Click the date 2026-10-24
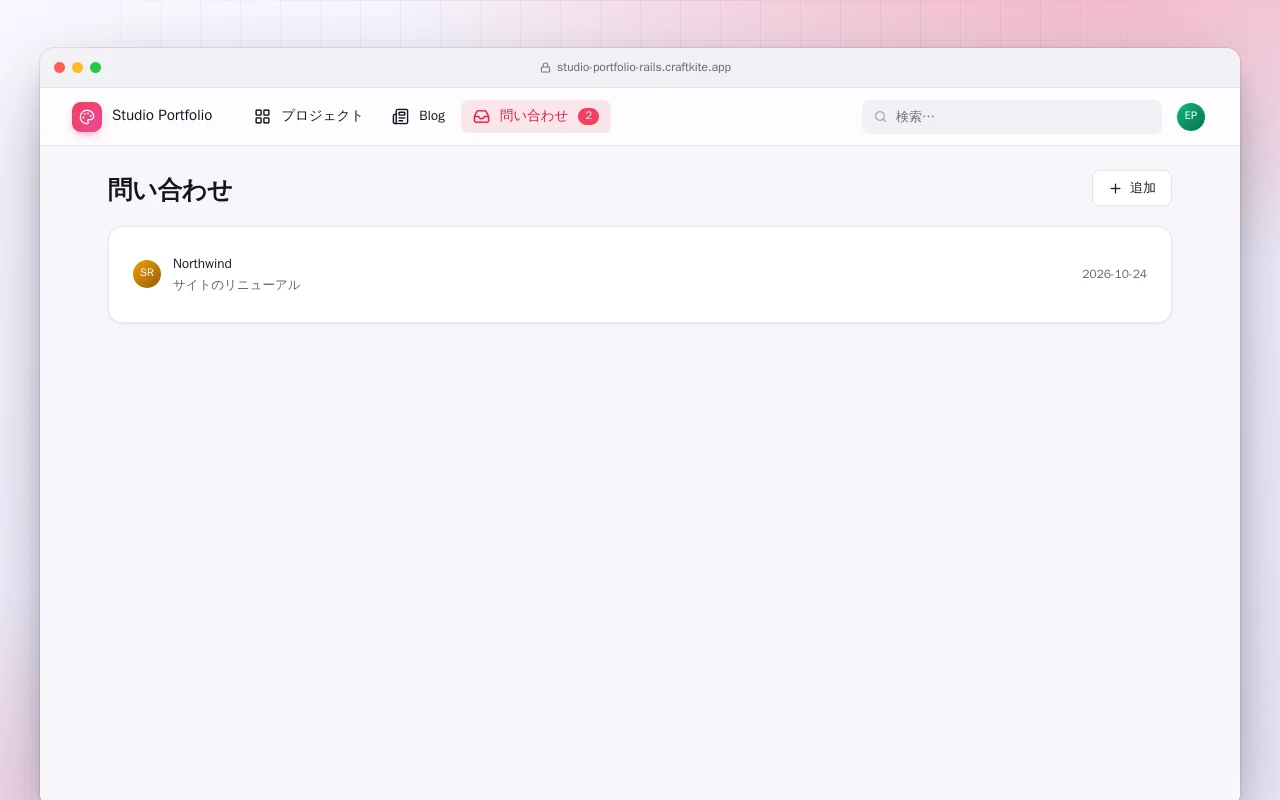The height and width of the screenshot is (800, 1280). [1114, 274]
